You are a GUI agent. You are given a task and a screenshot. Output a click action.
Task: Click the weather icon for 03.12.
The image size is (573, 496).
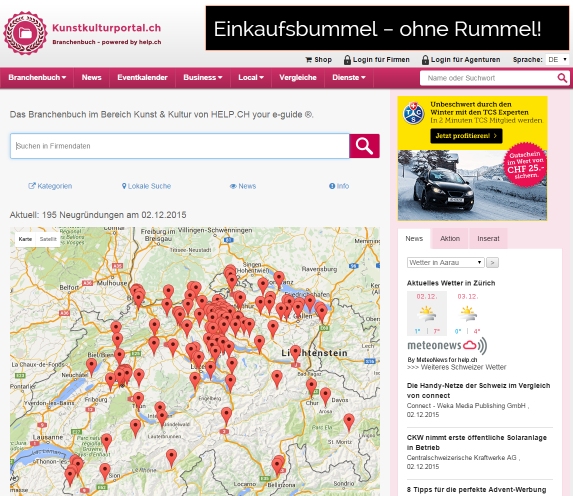pyautogui.click(x=468, y=314)
